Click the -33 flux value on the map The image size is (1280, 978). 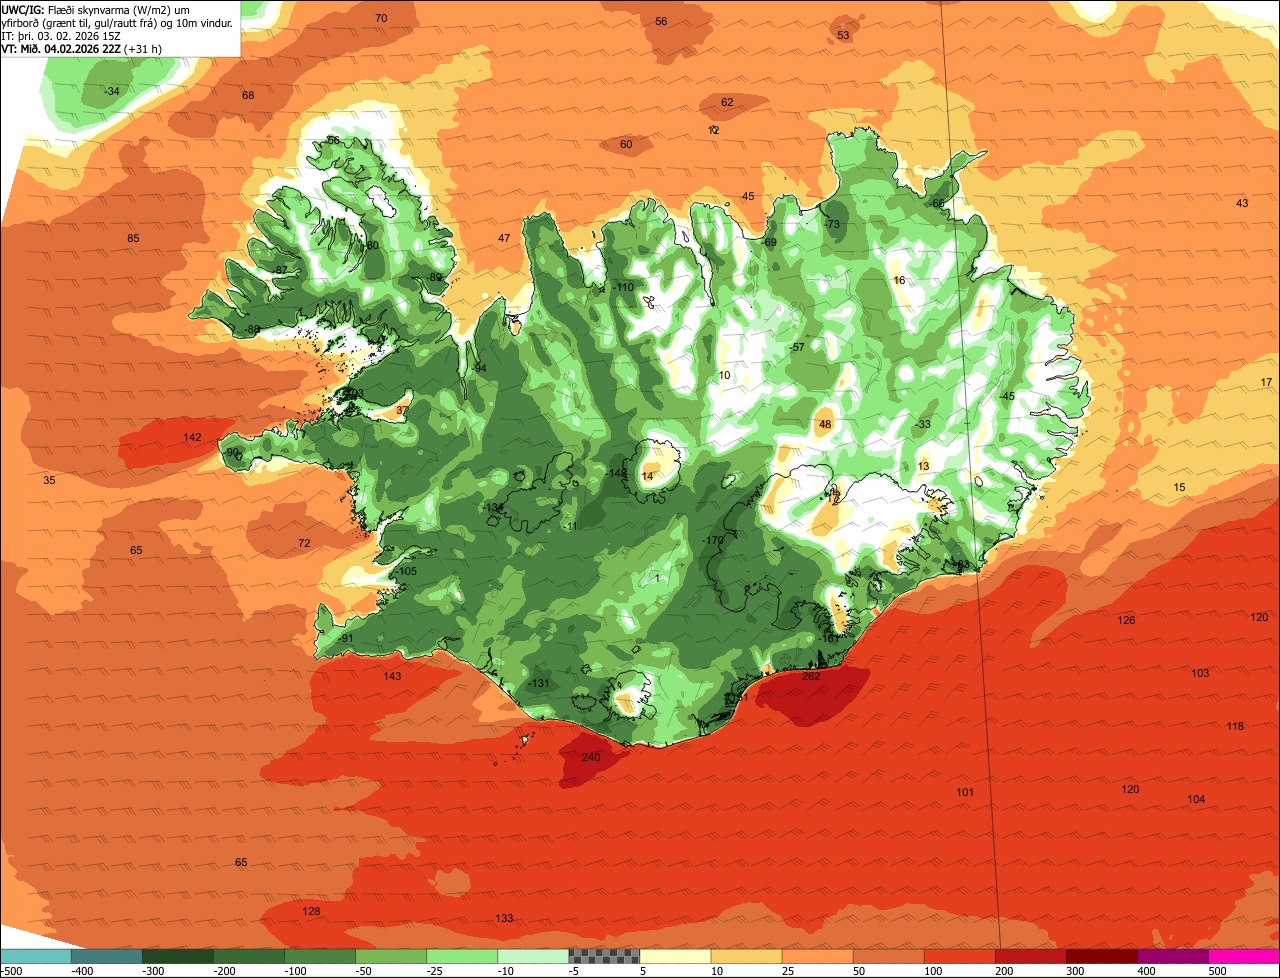[x=923, y=425]
